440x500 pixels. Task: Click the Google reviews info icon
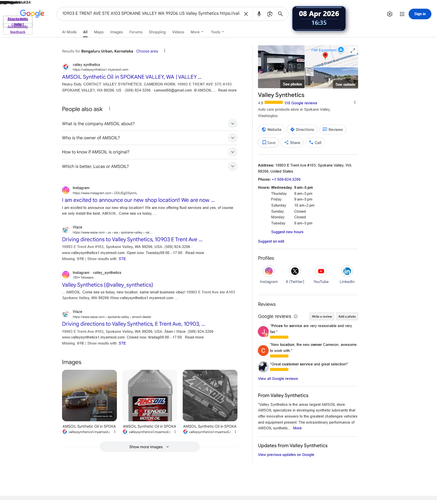(295, 316)
